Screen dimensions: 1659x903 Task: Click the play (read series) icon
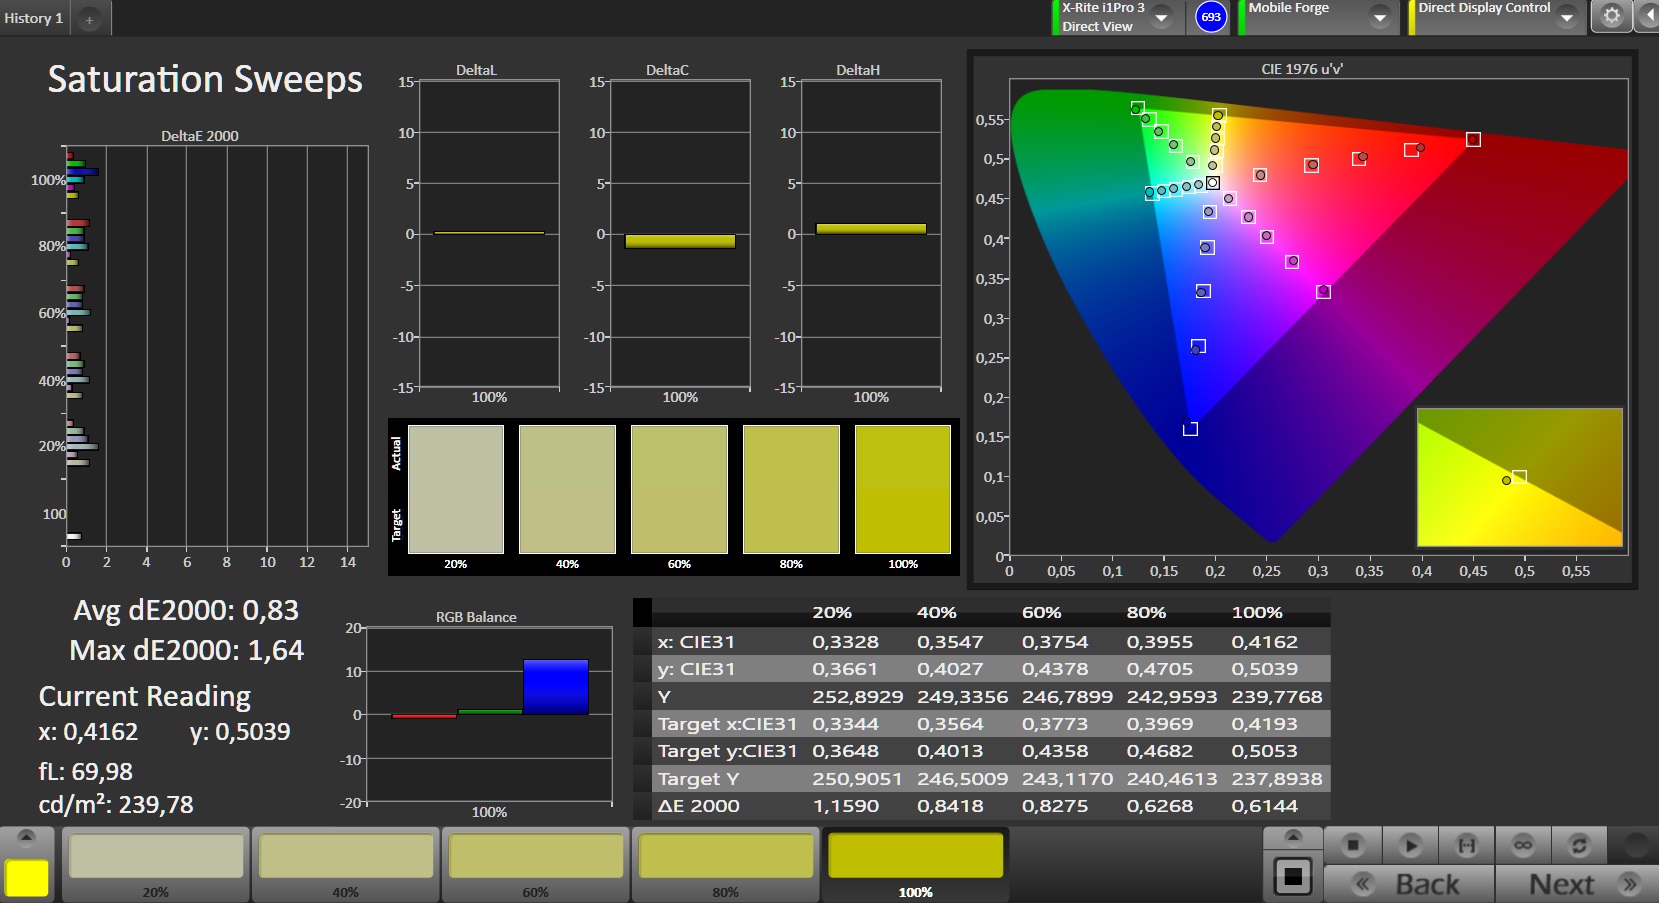point(1410,846)
